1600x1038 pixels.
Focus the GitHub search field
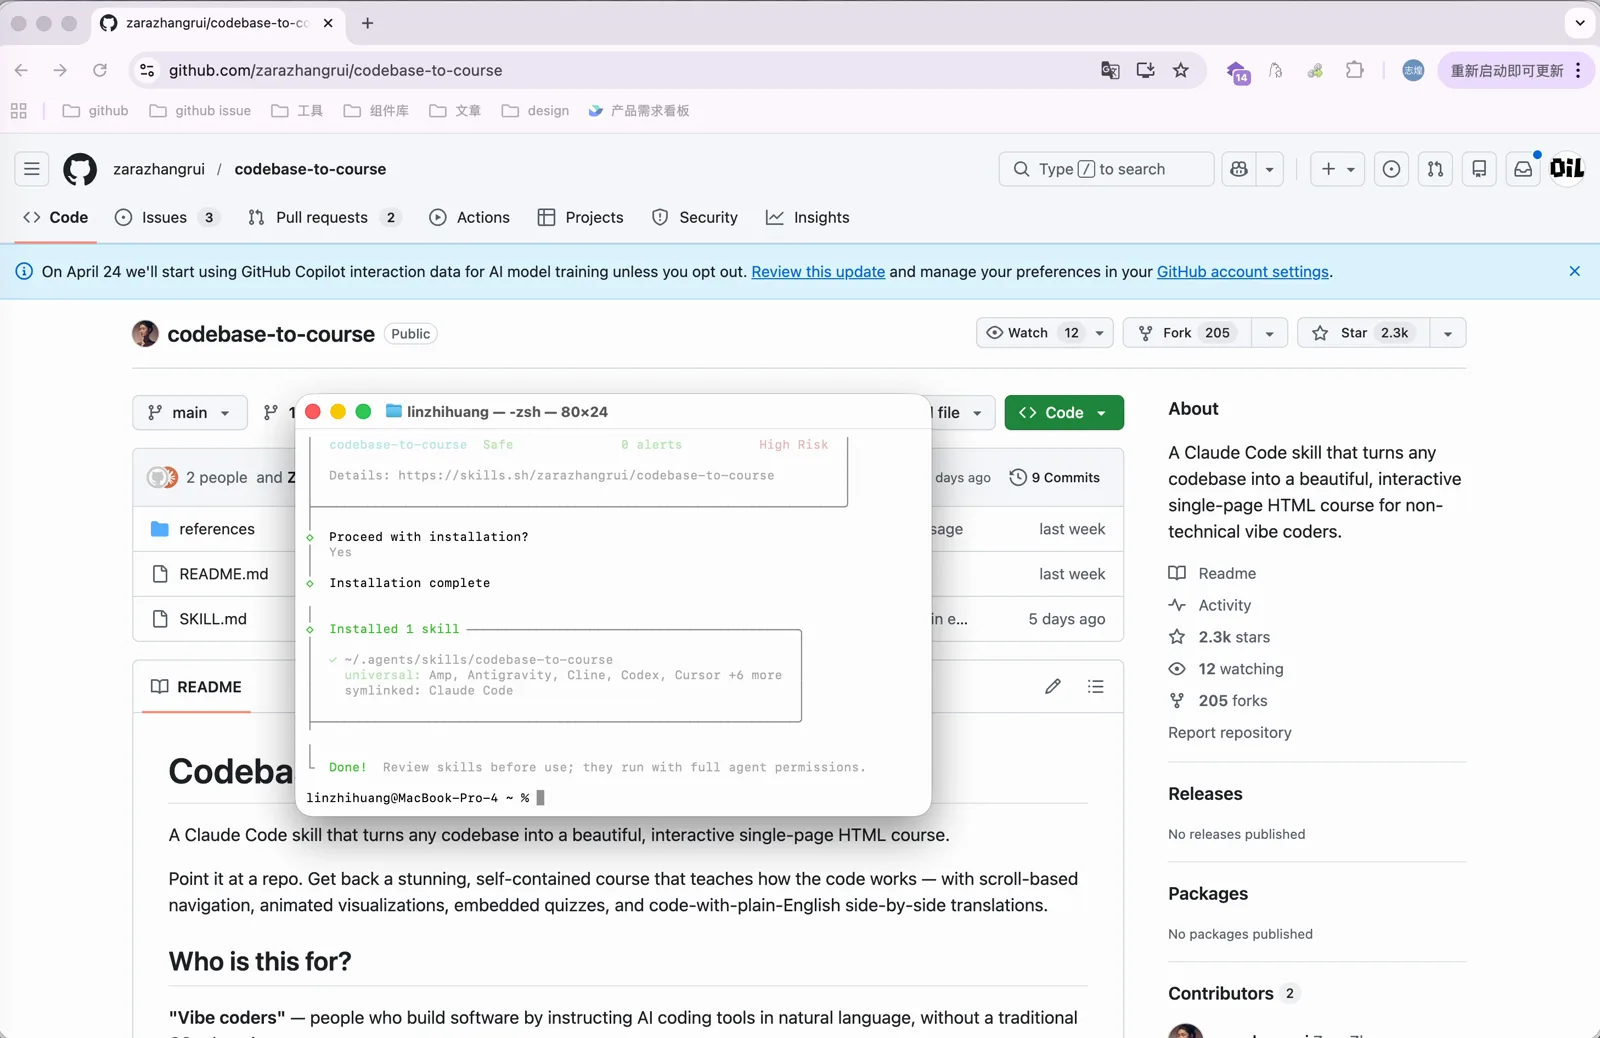tap(1107, 169)
